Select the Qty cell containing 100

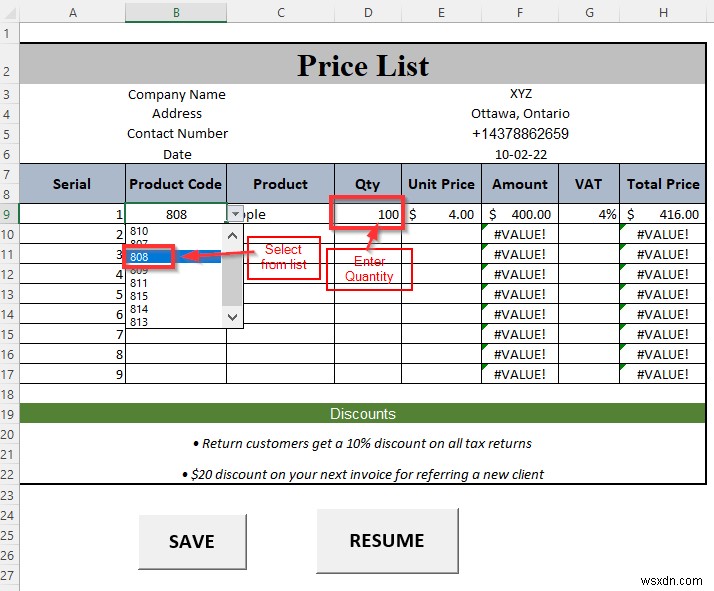[x=368, y=214]
